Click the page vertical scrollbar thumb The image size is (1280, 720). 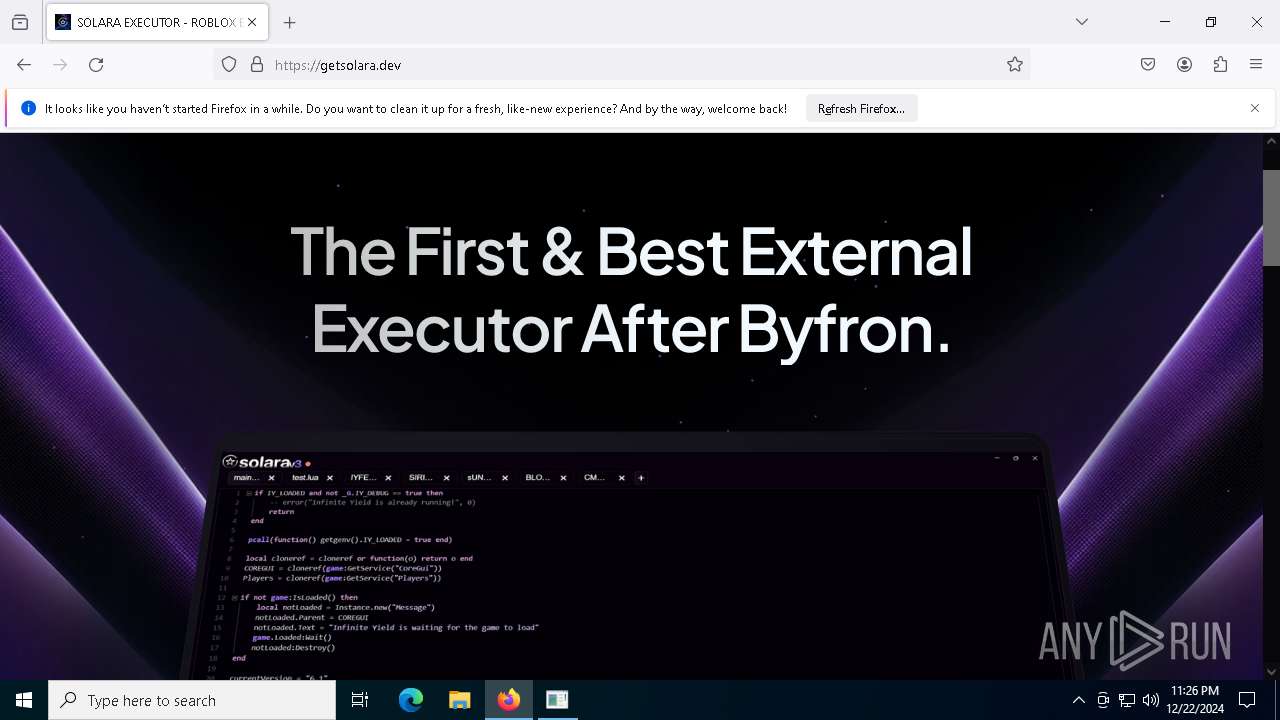click(x=1271, y=217)
